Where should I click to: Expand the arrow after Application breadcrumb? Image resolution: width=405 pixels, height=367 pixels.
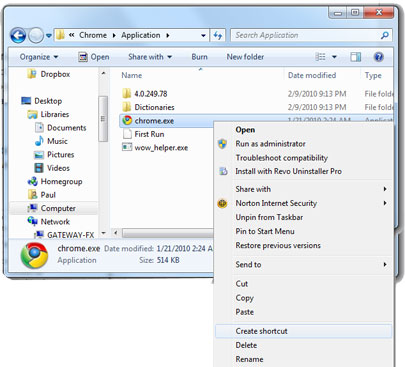pos(168,35)
